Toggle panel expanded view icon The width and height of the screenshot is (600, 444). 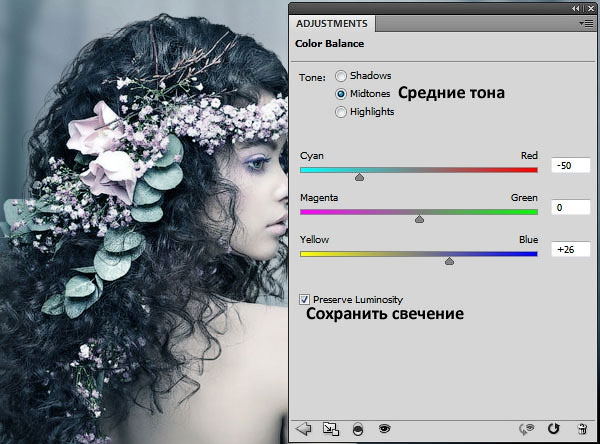click(331, 429)
